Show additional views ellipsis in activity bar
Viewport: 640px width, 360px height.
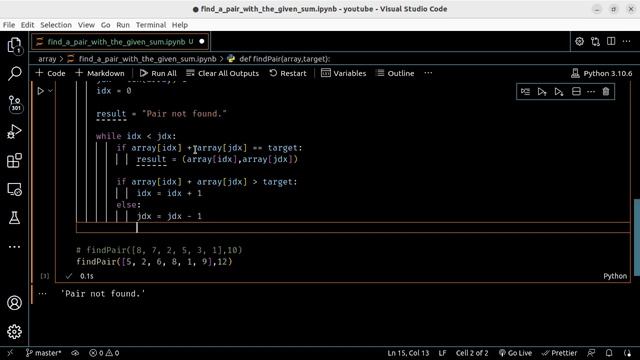pyautogui.click(x=14, y=247)
